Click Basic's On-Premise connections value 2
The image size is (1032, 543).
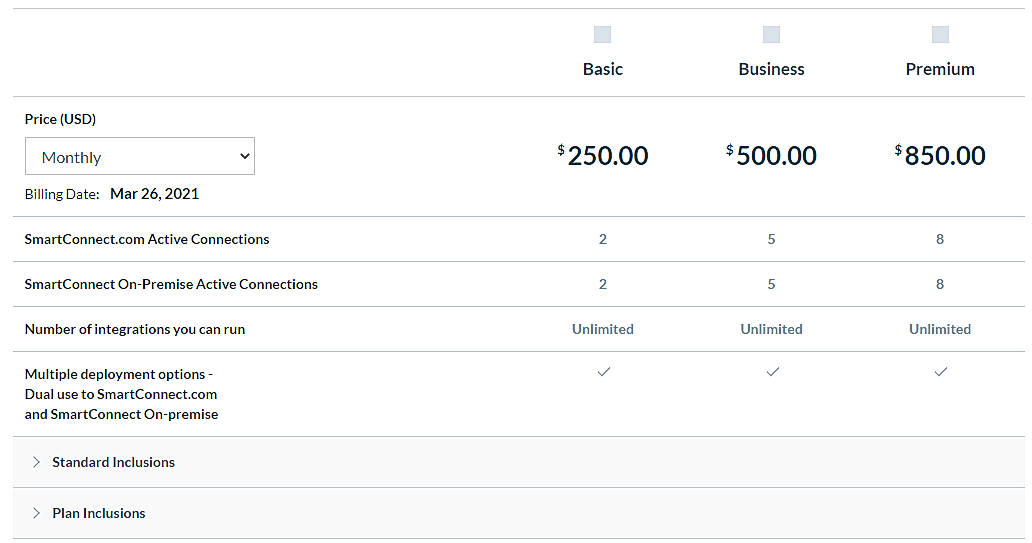[603, 284]
